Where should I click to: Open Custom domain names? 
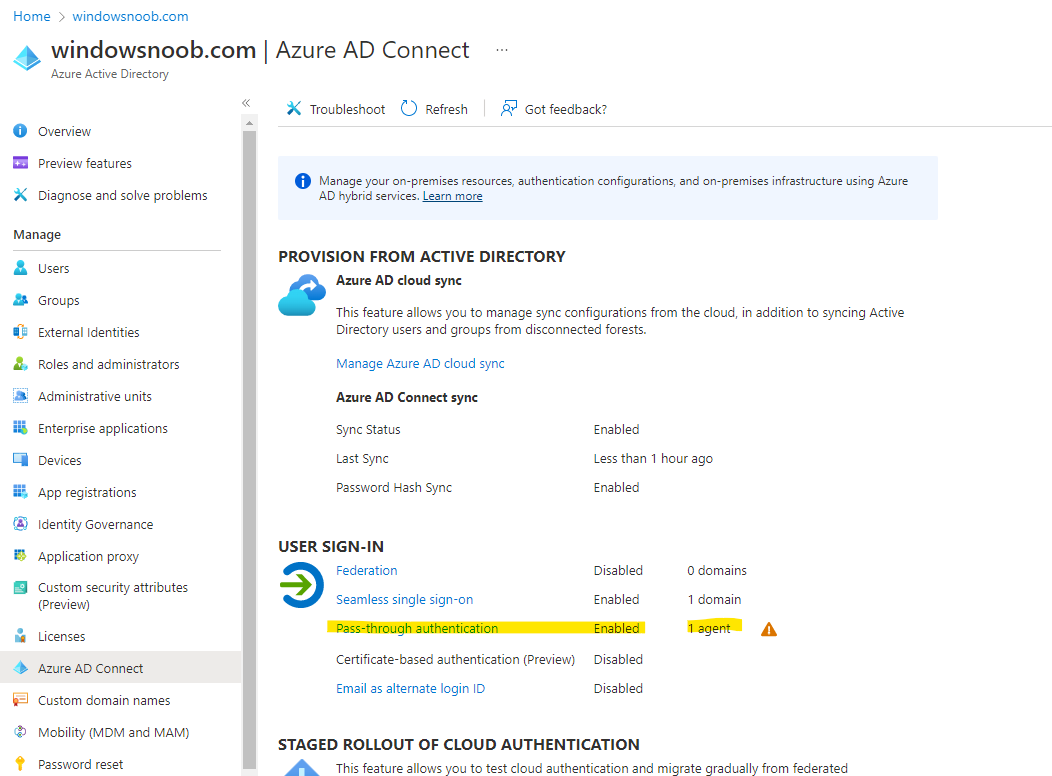tap(104, 700)
